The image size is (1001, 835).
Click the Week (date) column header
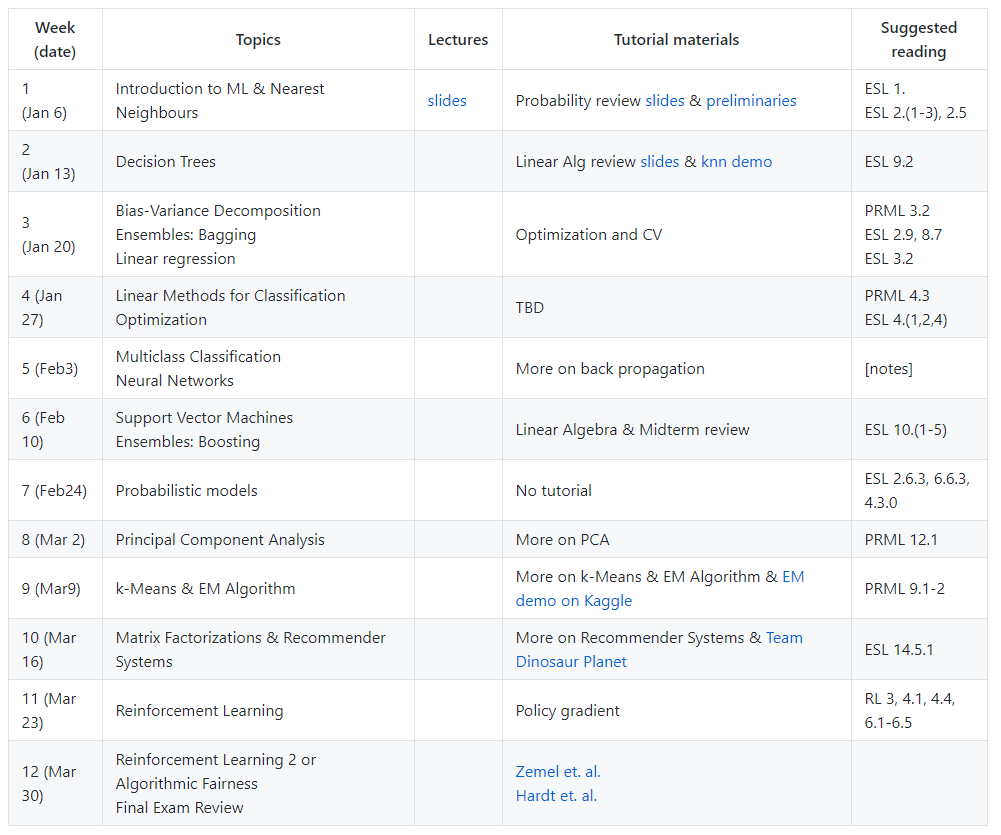pyautogui.click(x=55, y=40)
